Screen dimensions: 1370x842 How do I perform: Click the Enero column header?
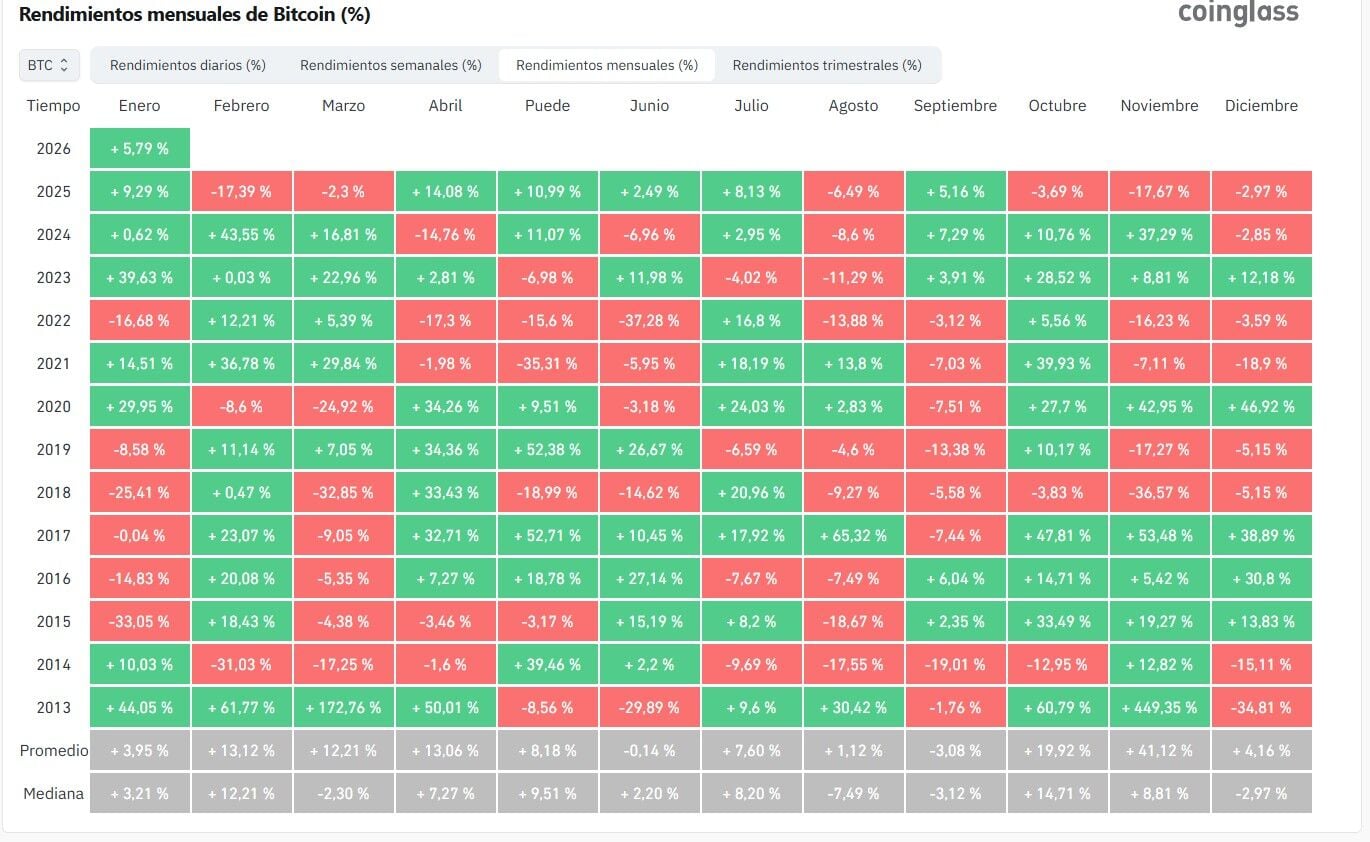coord(139,105)
